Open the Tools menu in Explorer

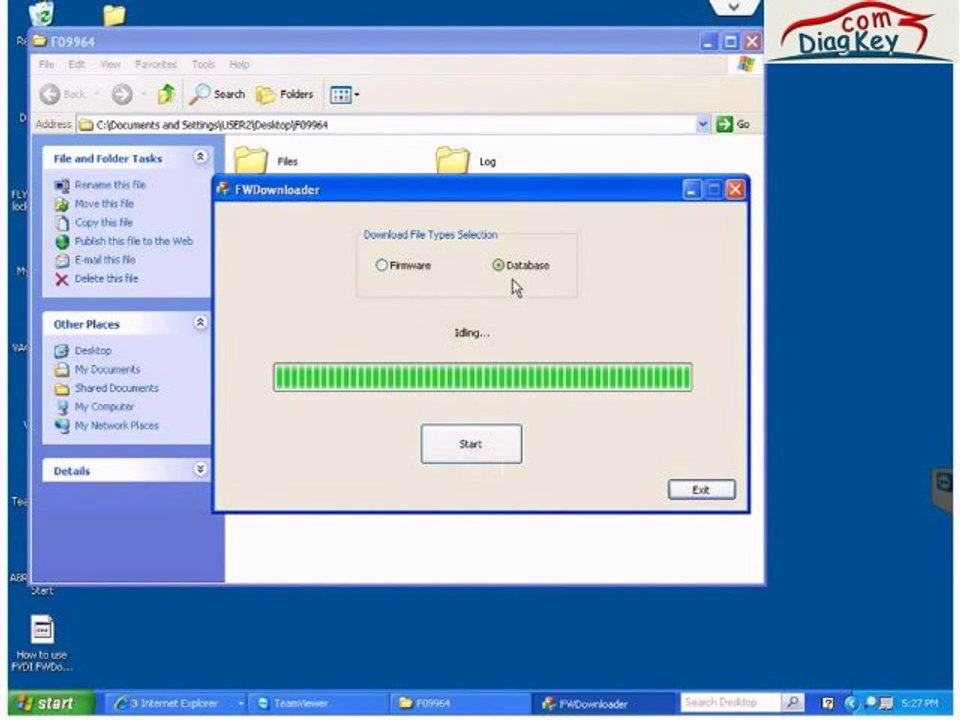(203, 64)
